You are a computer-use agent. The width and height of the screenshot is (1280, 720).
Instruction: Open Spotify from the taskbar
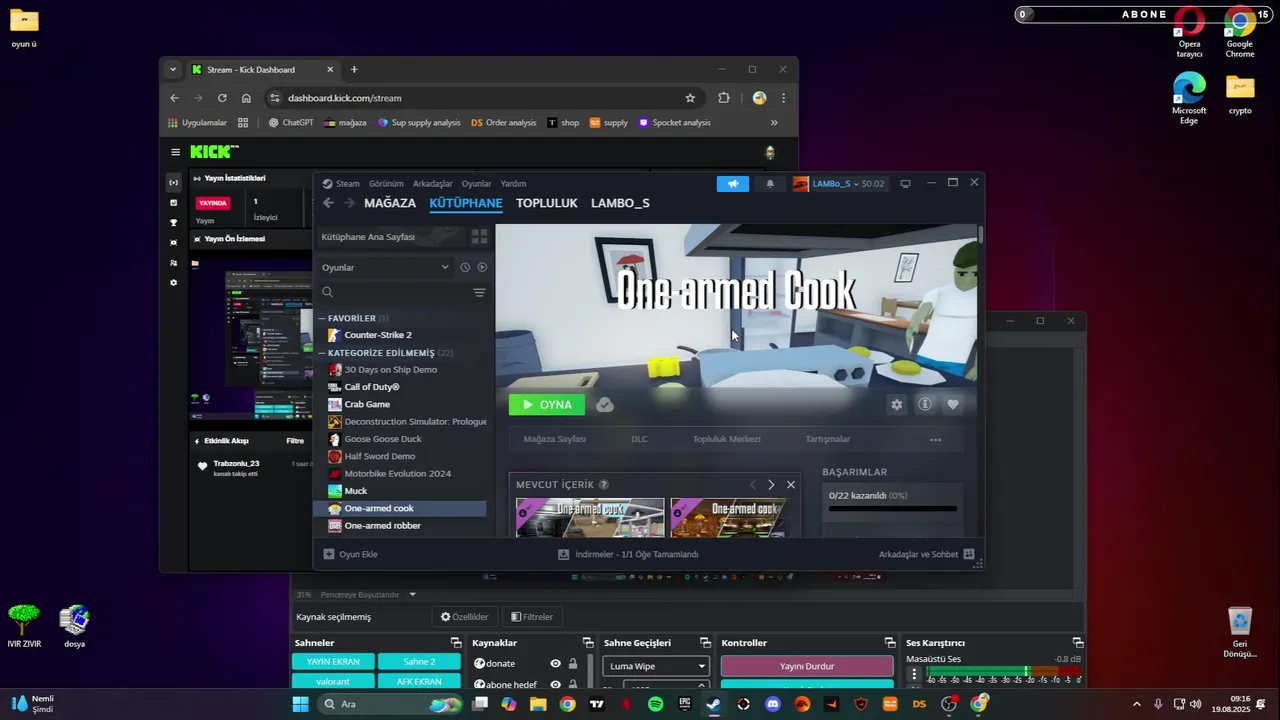[x=655, y=704]
